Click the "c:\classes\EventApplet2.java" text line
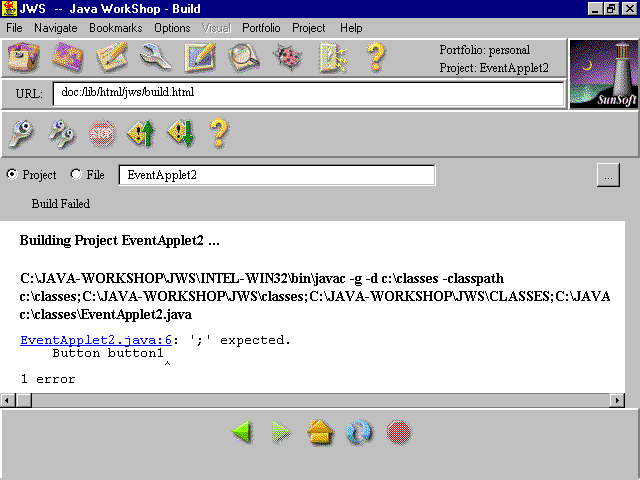 point(106,315)
